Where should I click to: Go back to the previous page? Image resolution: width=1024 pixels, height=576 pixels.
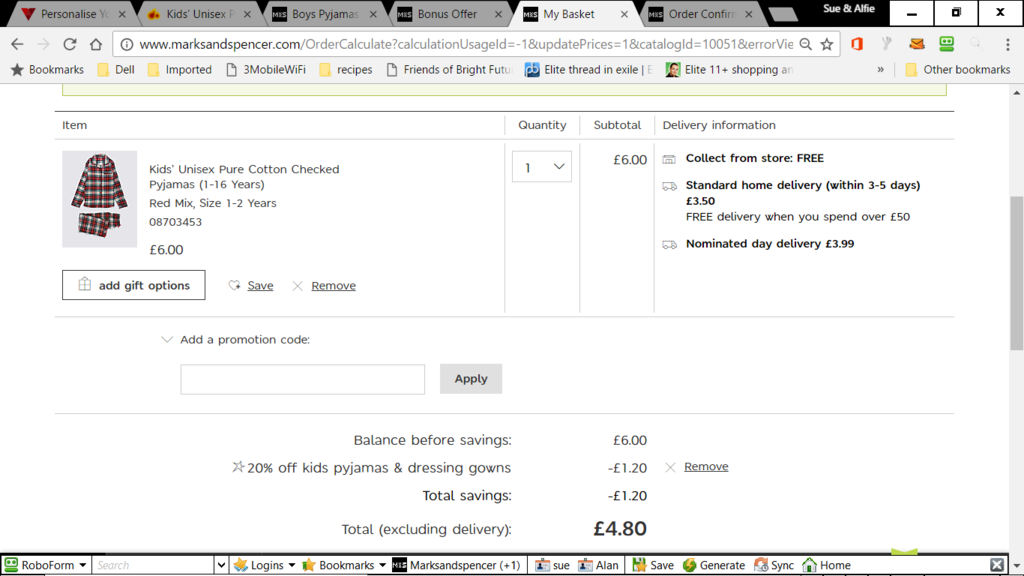point(18,44)
